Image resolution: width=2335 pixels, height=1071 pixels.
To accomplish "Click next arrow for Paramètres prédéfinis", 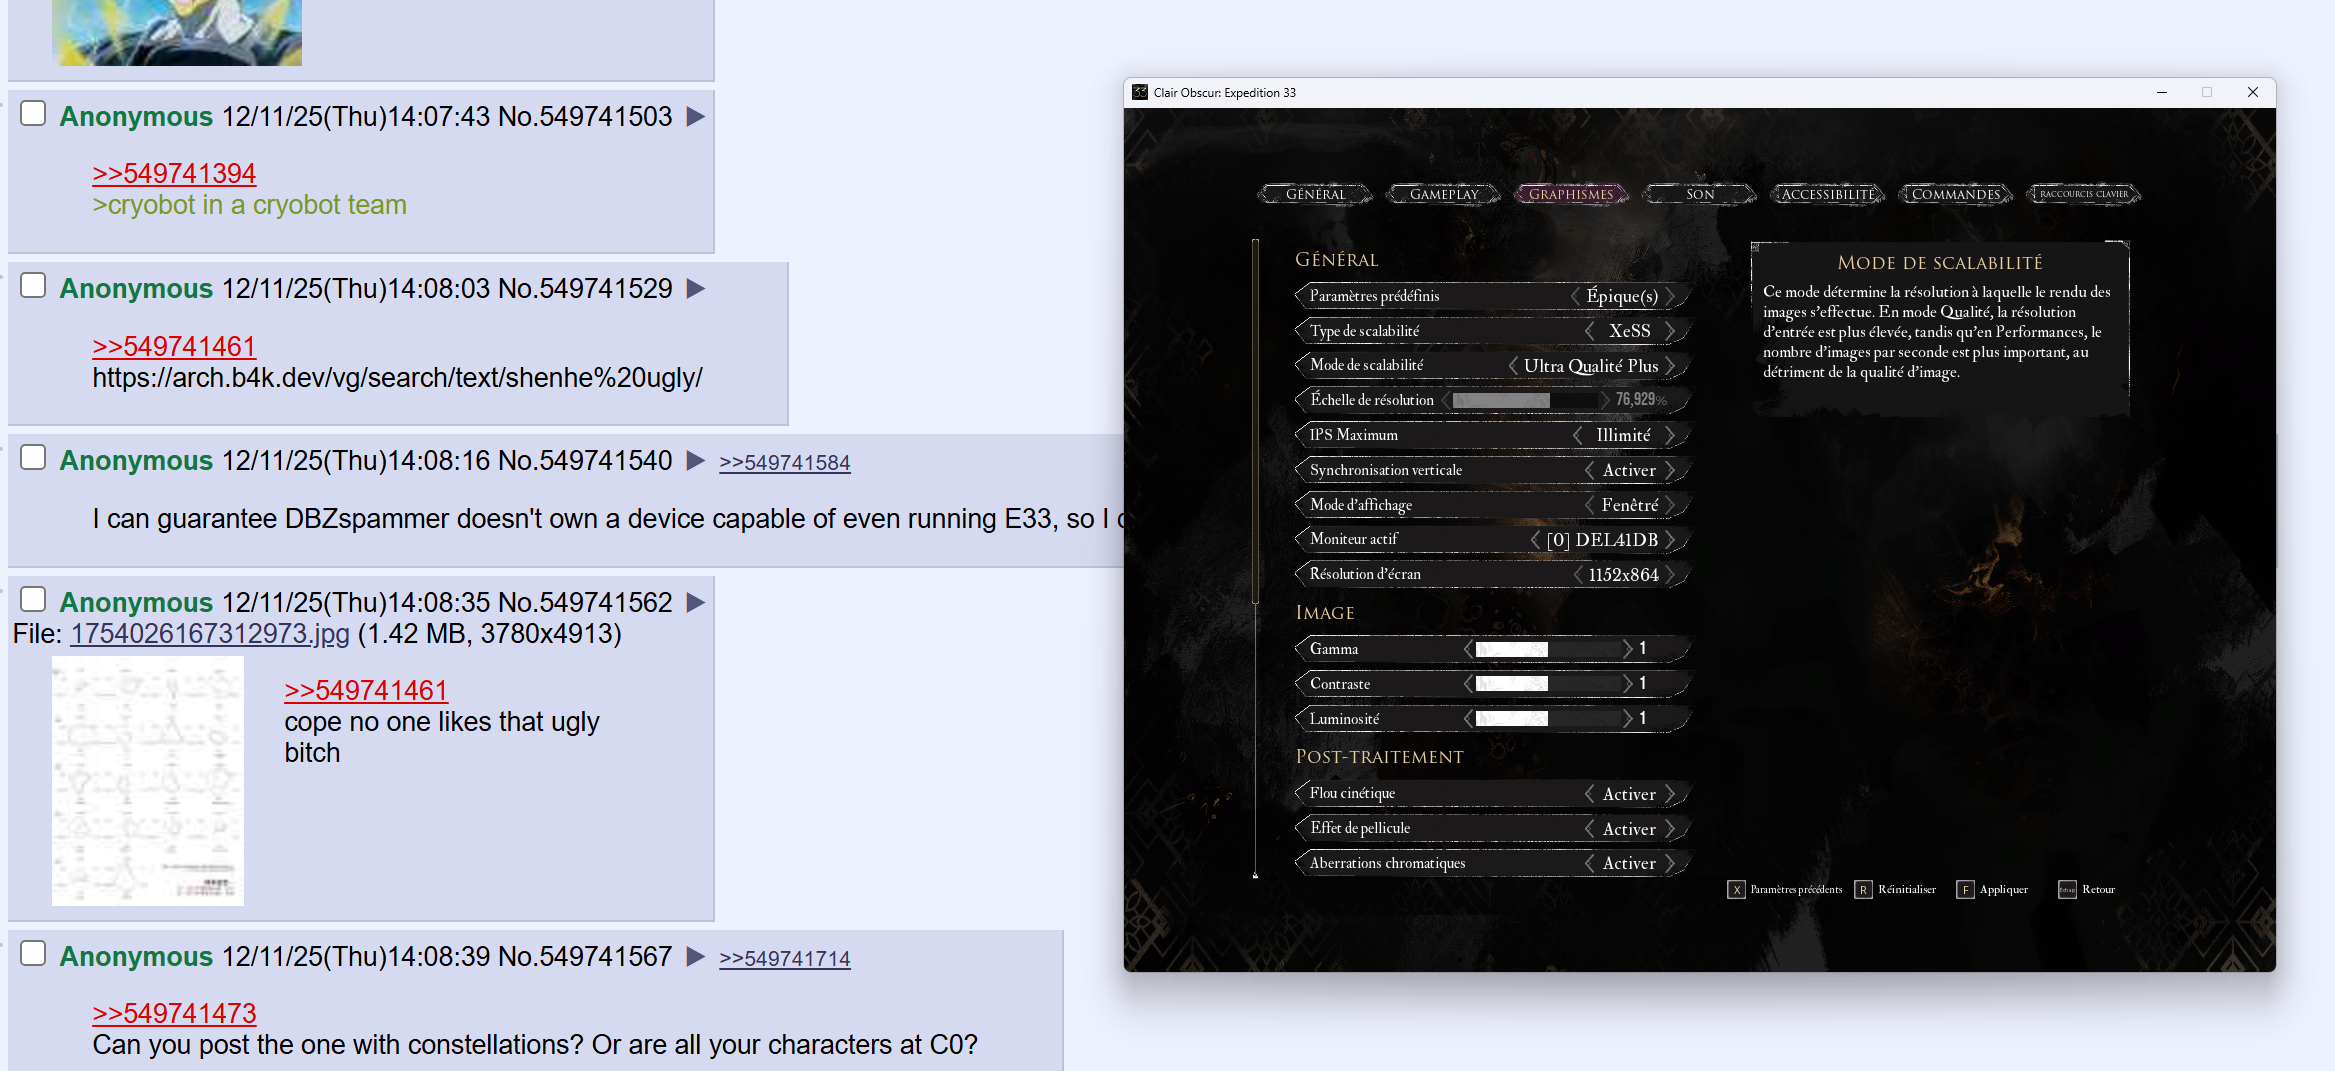I will click(1670, 296).
